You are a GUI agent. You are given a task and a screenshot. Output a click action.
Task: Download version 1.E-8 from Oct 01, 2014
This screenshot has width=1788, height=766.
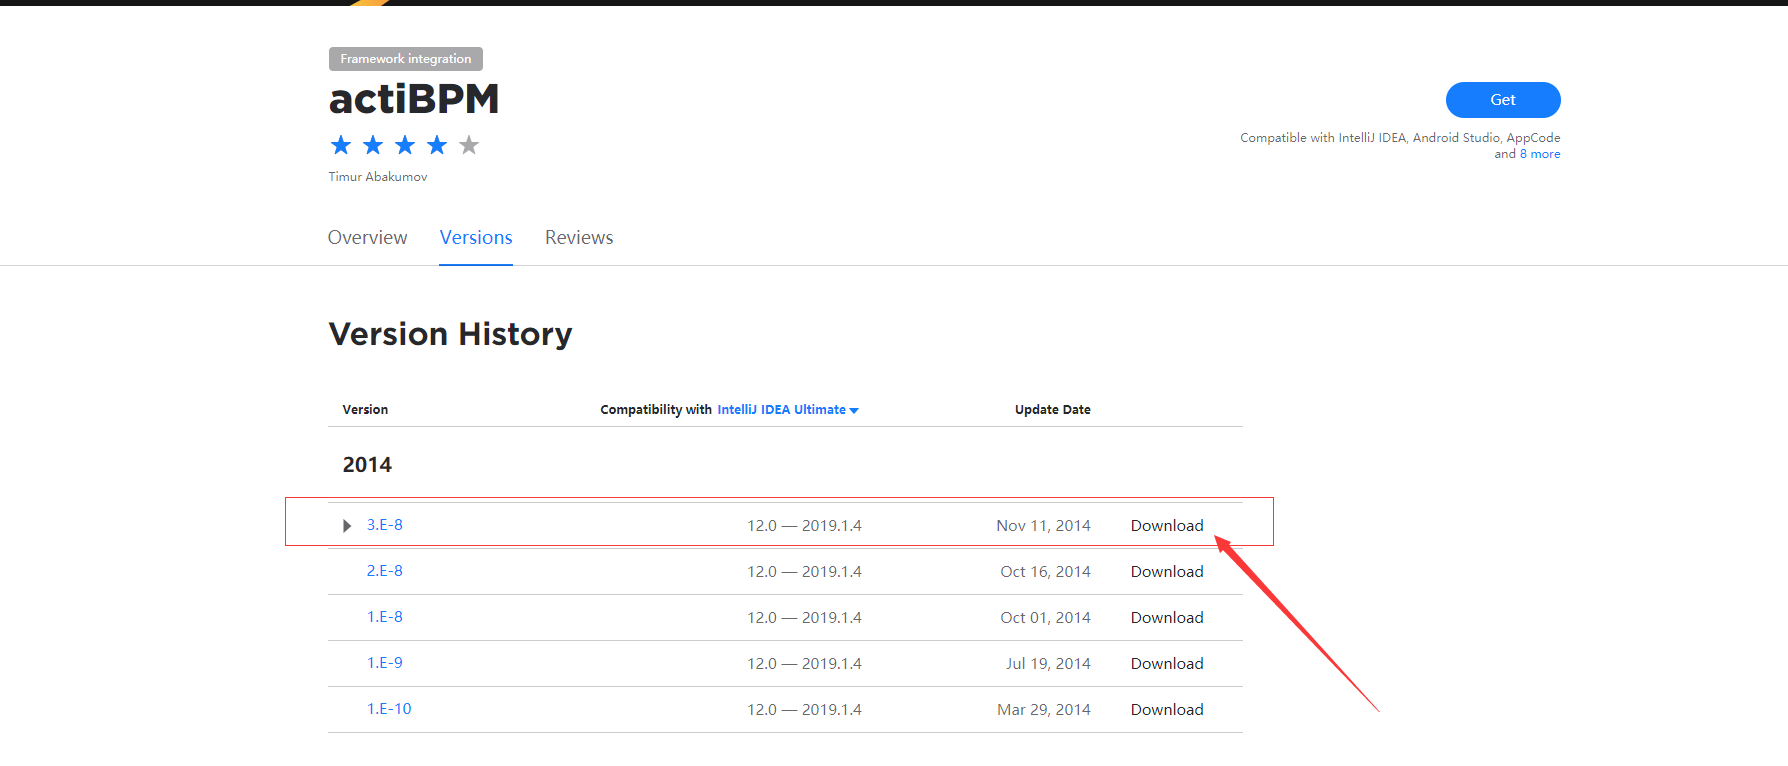point(1167,618)
